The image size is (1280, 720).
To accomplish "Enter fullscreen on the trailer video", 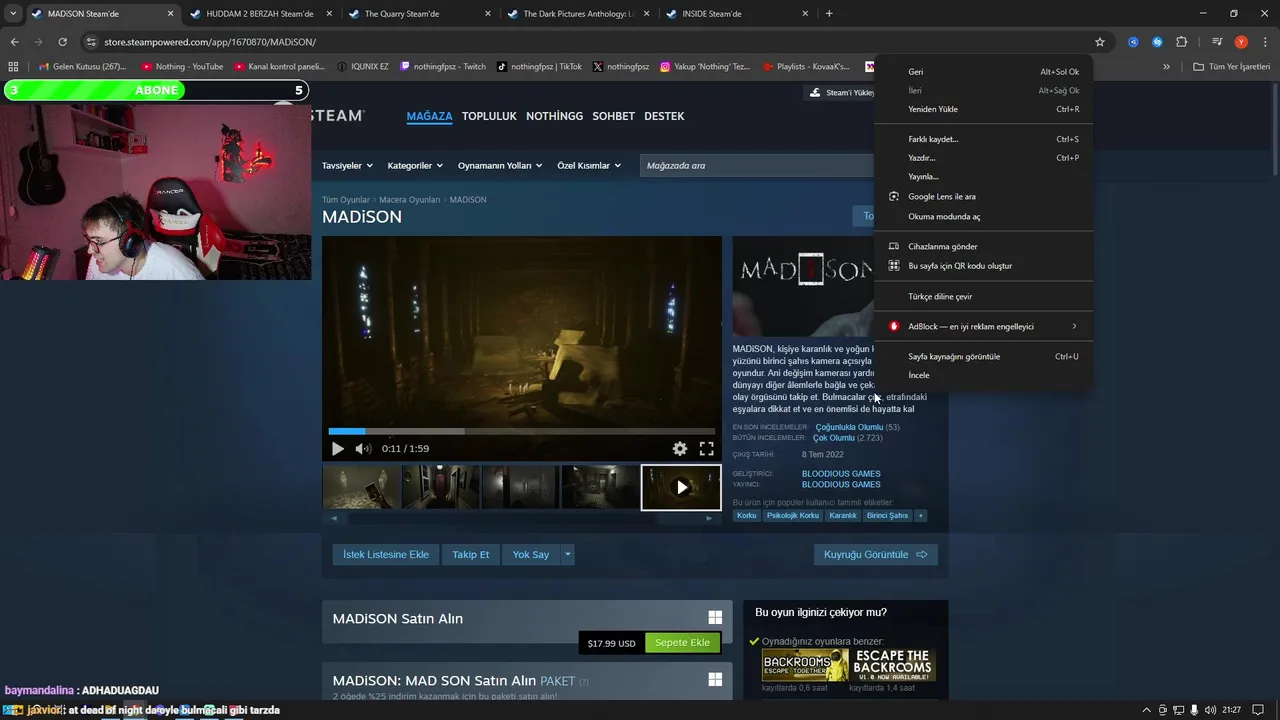I will pyautogui.click(x=706, y=449).
